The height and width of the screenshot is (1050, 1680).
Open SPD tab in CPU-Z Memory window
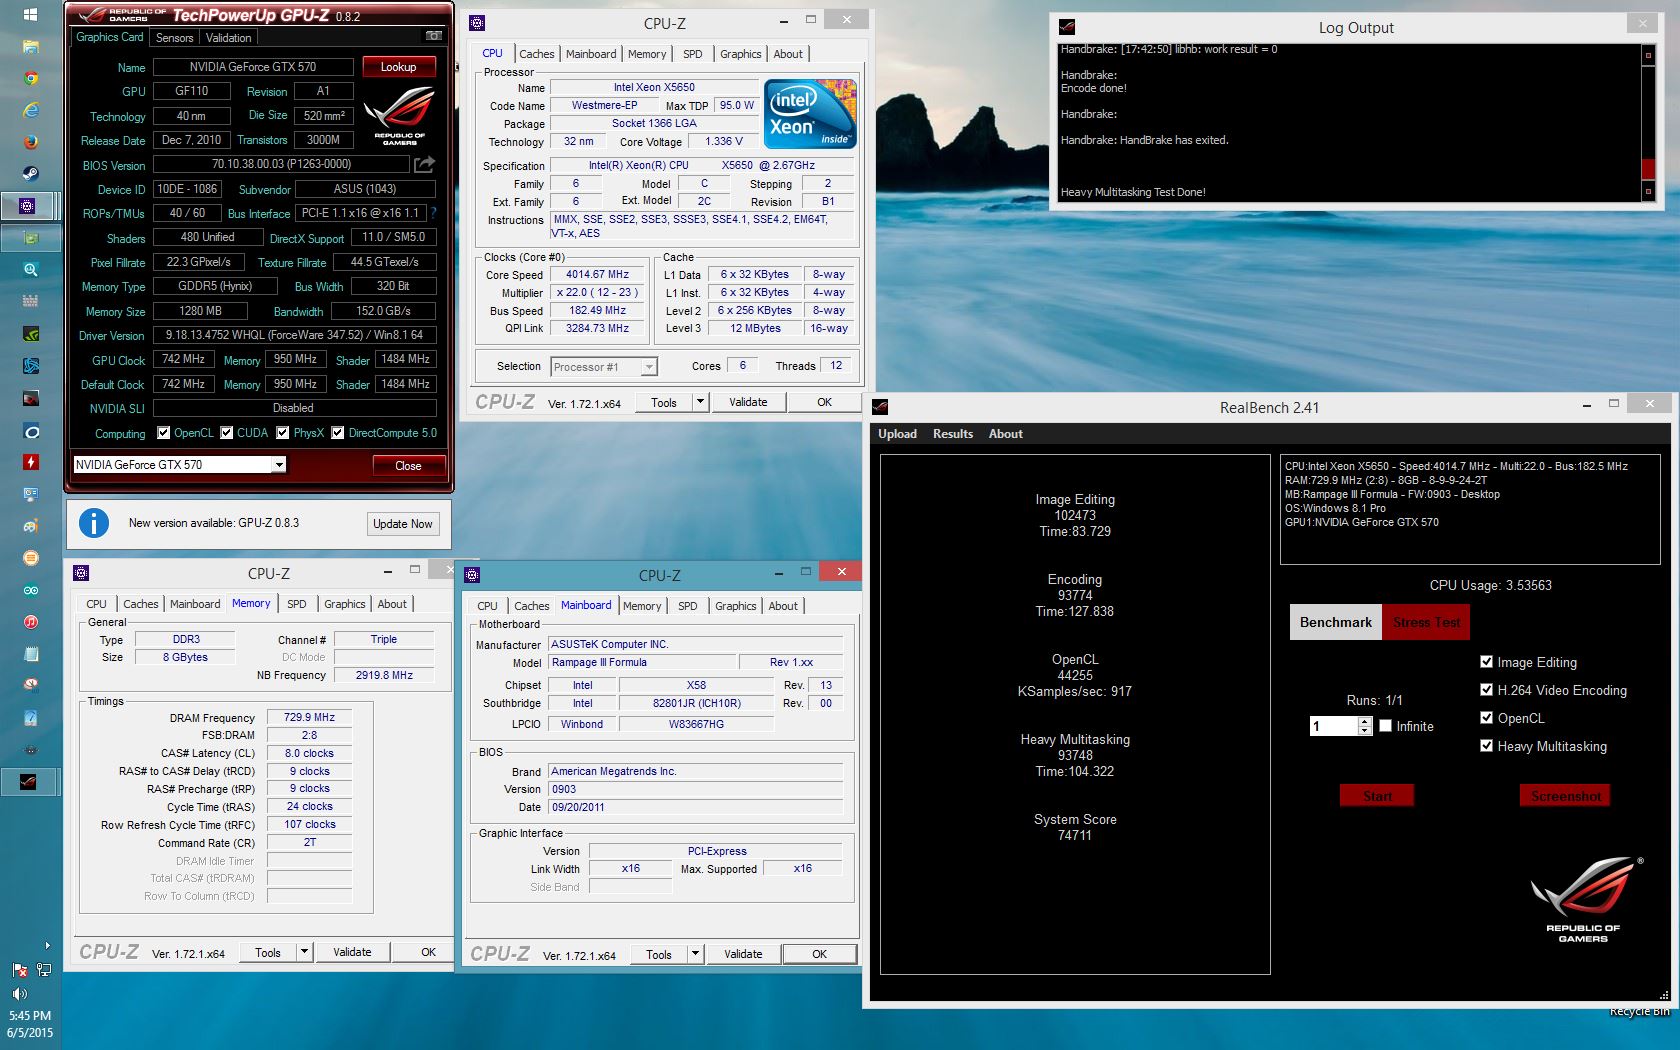coord(297,604)
